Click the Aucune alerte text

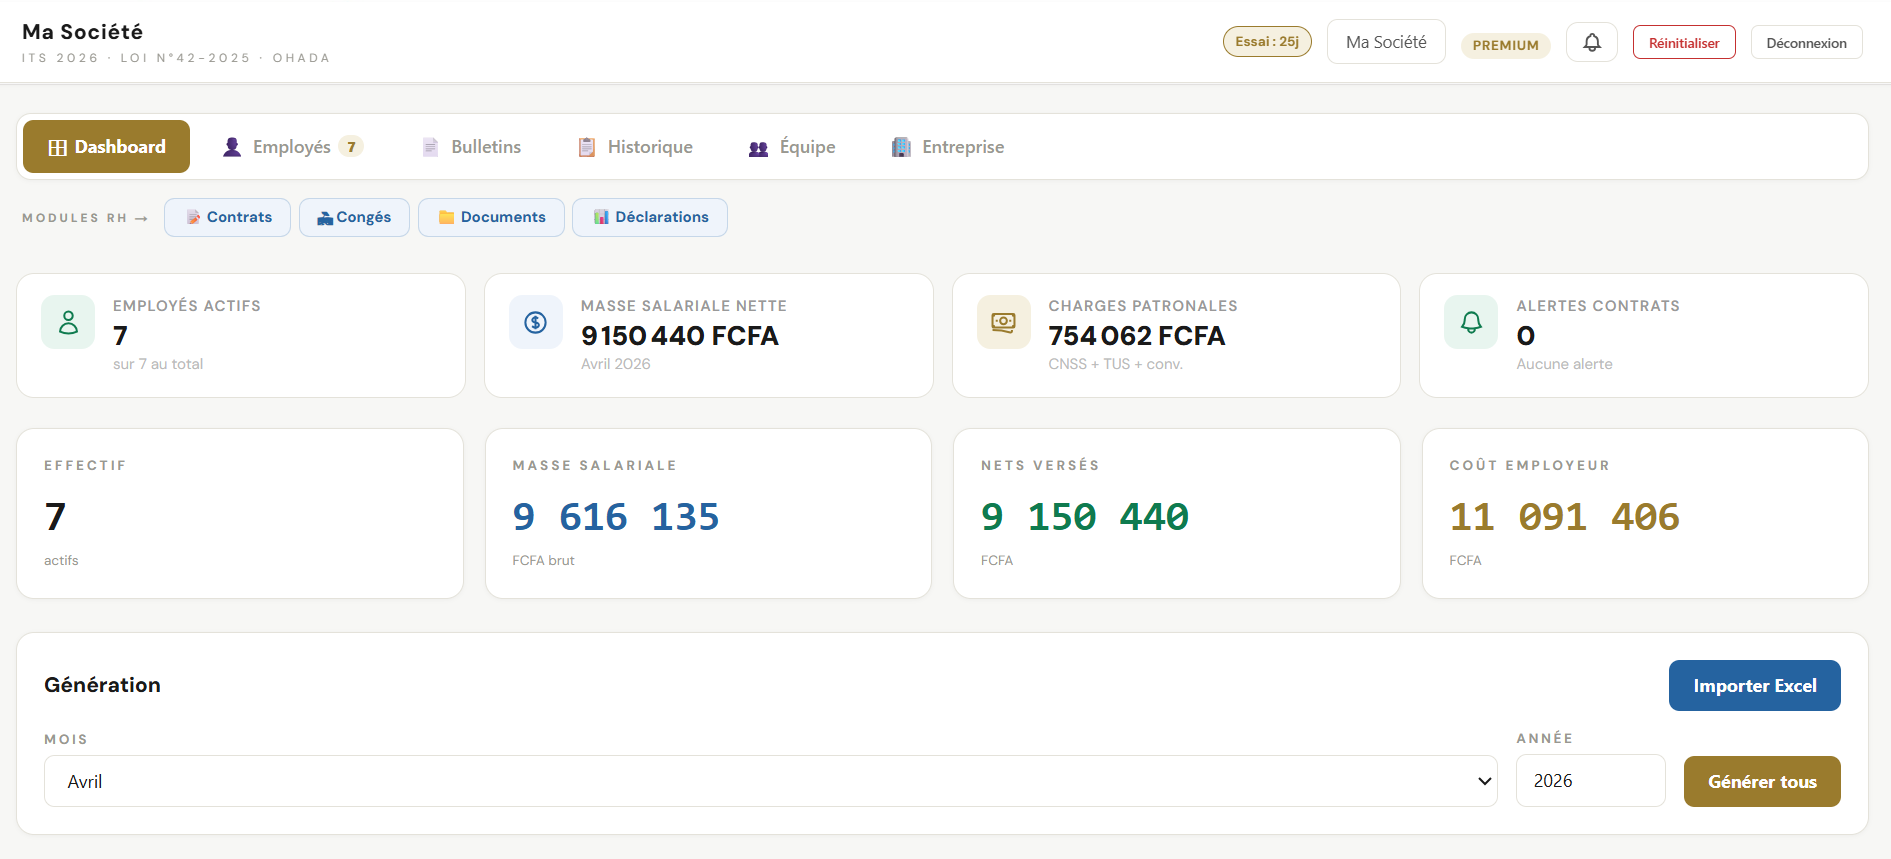(1564, 364)
